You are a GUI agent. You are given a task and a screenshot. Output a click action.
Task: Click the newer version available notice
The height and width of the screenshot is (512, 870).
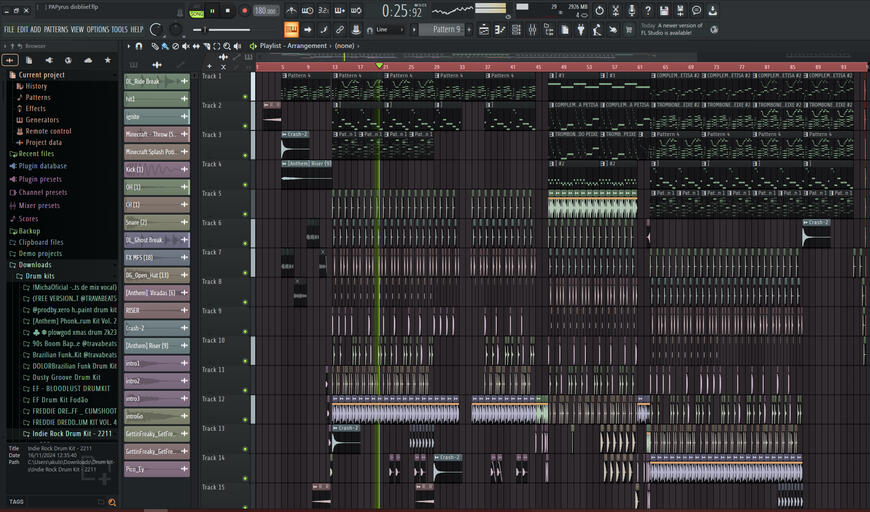click(672, 29)
